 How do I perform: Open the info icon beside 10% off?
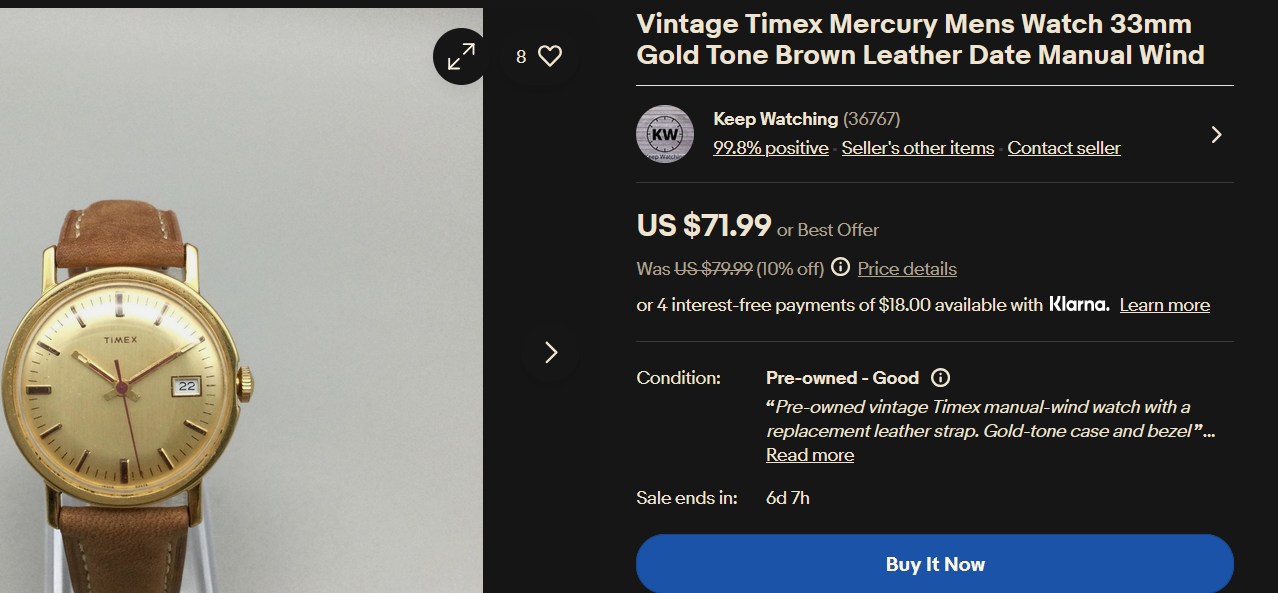click(x=841, y=267)
